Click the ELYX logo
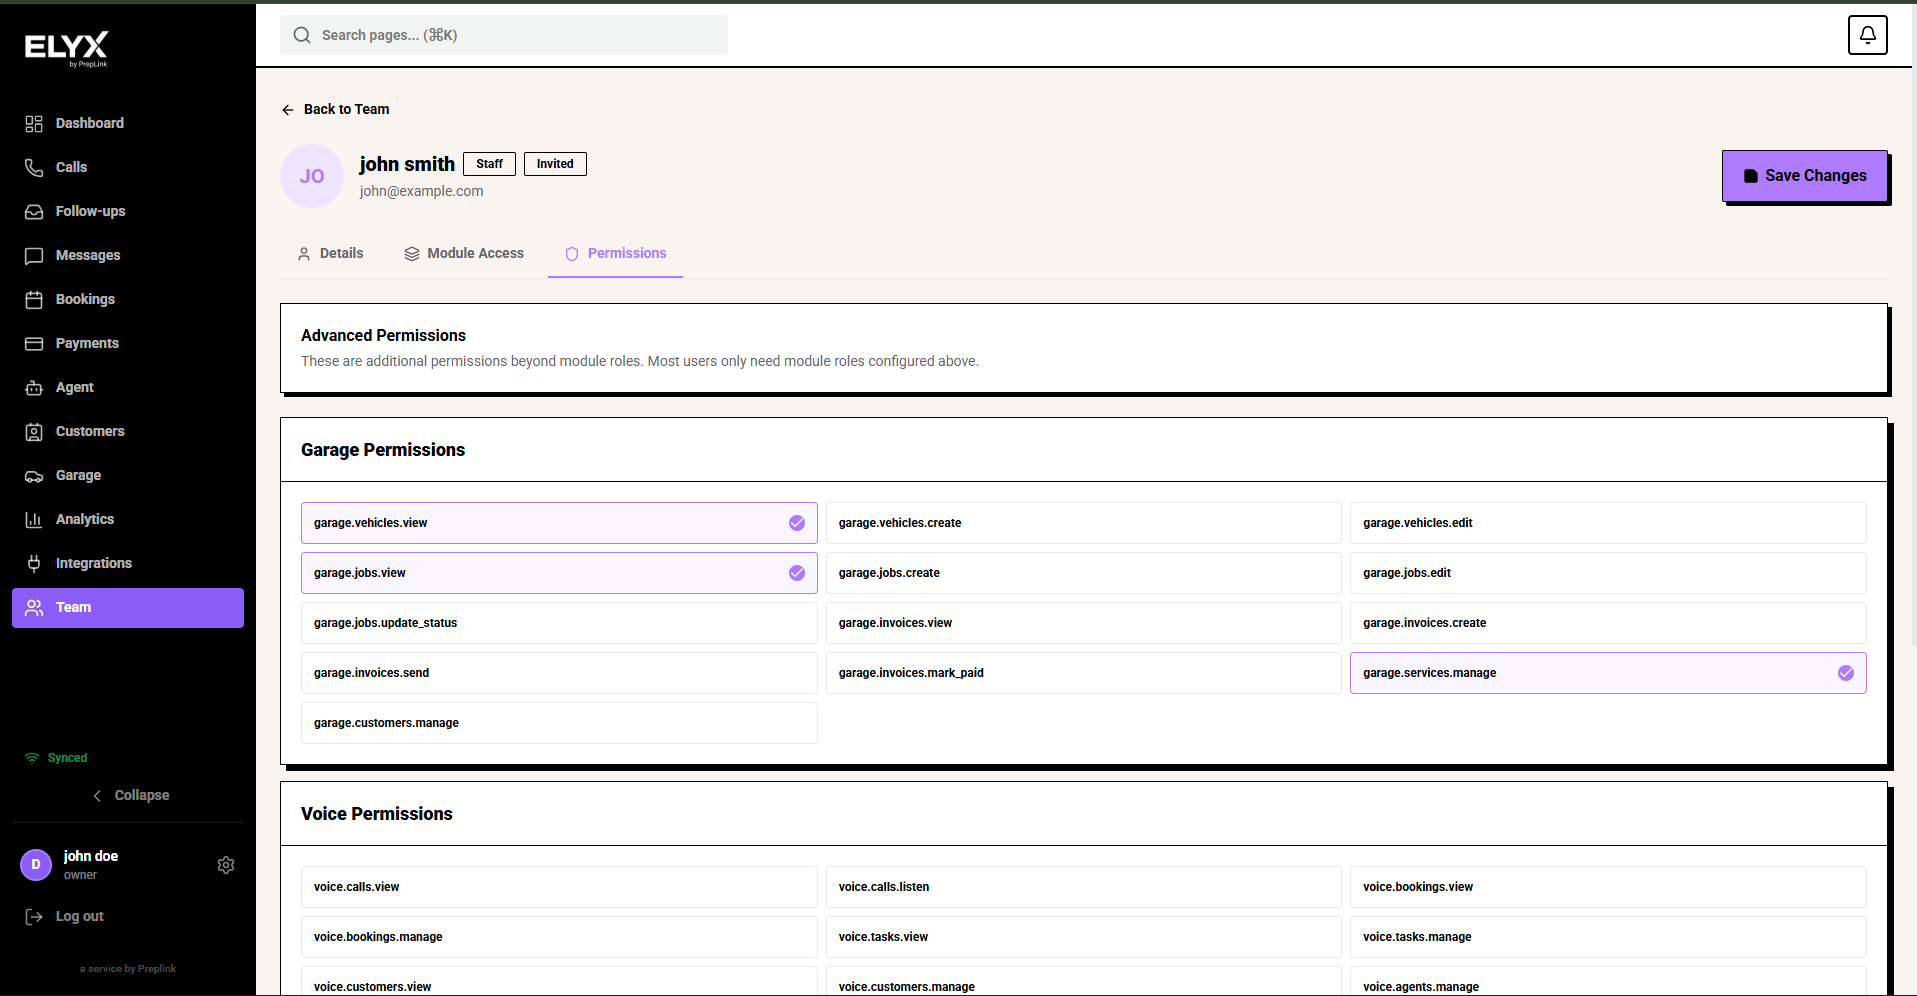 click(x=67, y=48)
